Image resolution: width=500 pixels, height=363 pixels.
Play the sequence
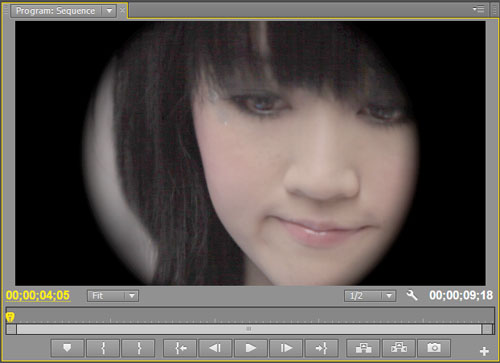(x=251, y=348)
